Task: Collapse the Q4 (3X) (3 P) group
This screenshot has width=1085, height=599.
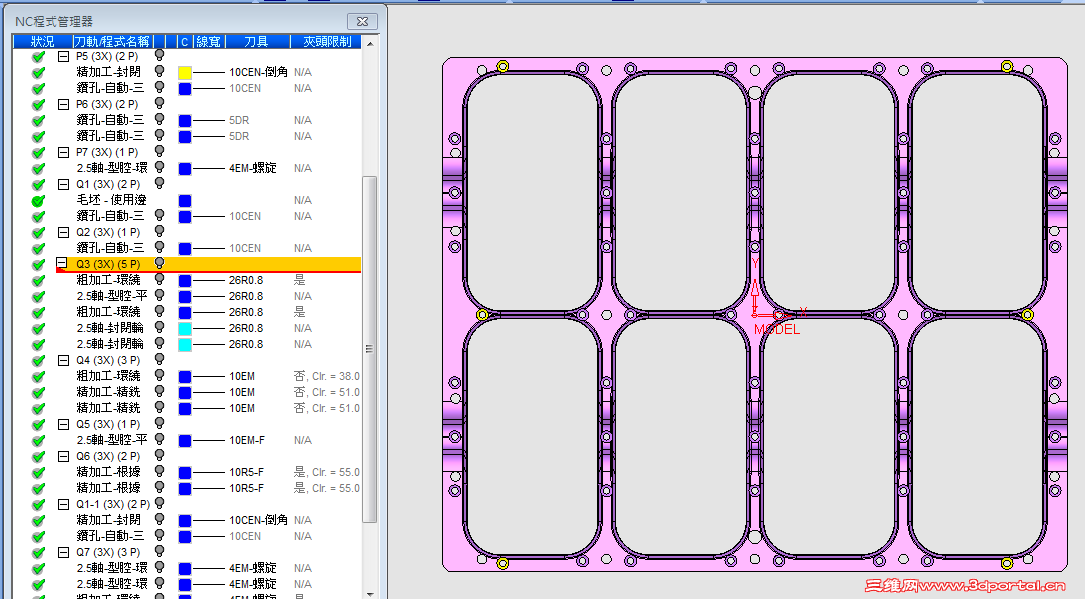Action: [x=63, y=360]
